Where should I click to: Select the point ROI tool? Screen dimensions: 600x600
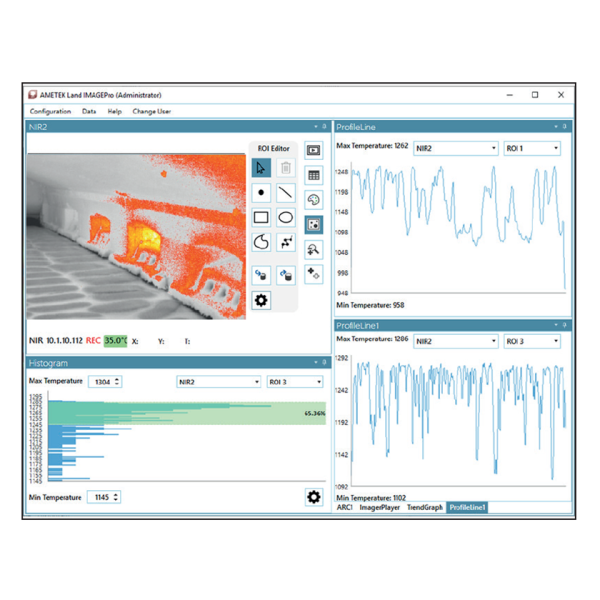(261, 193)
